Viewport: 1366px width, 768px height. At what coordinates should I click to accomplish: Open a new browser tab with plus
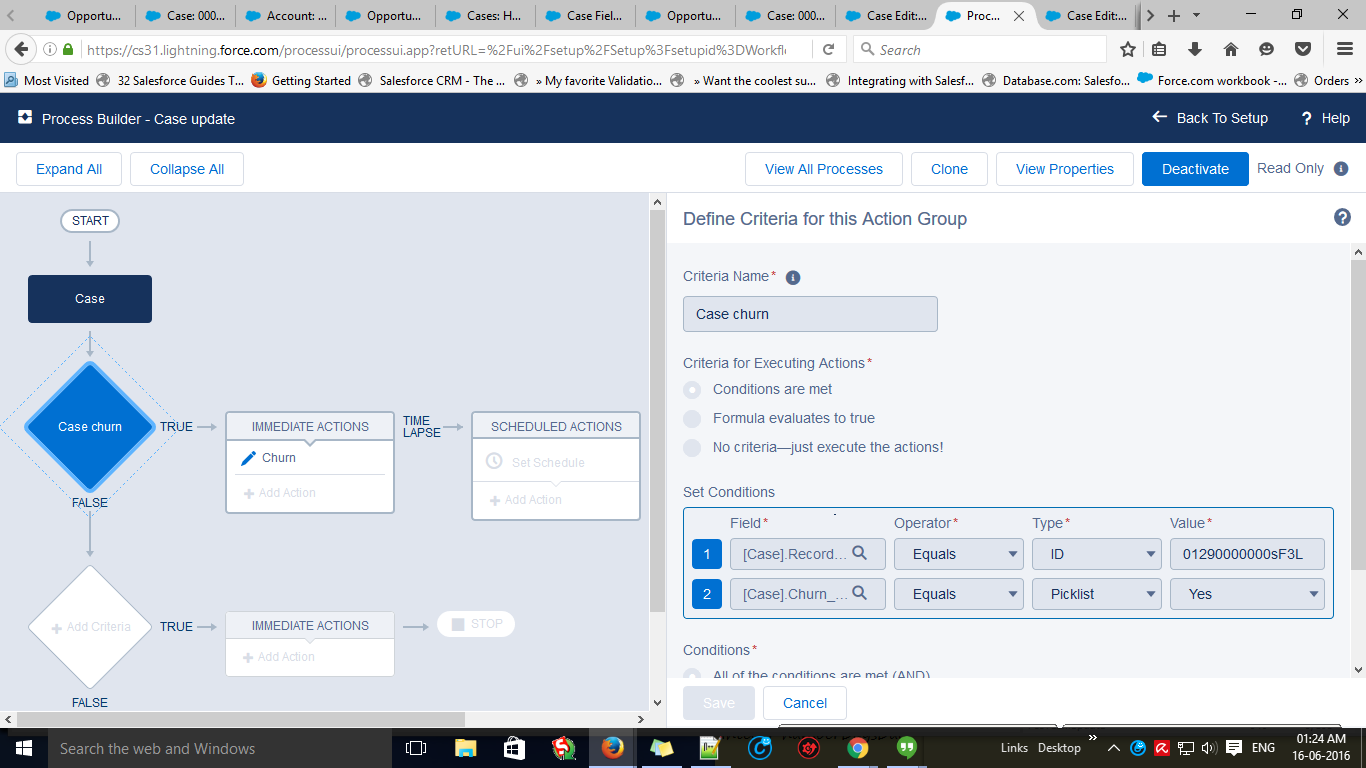tap(1174, 16)
